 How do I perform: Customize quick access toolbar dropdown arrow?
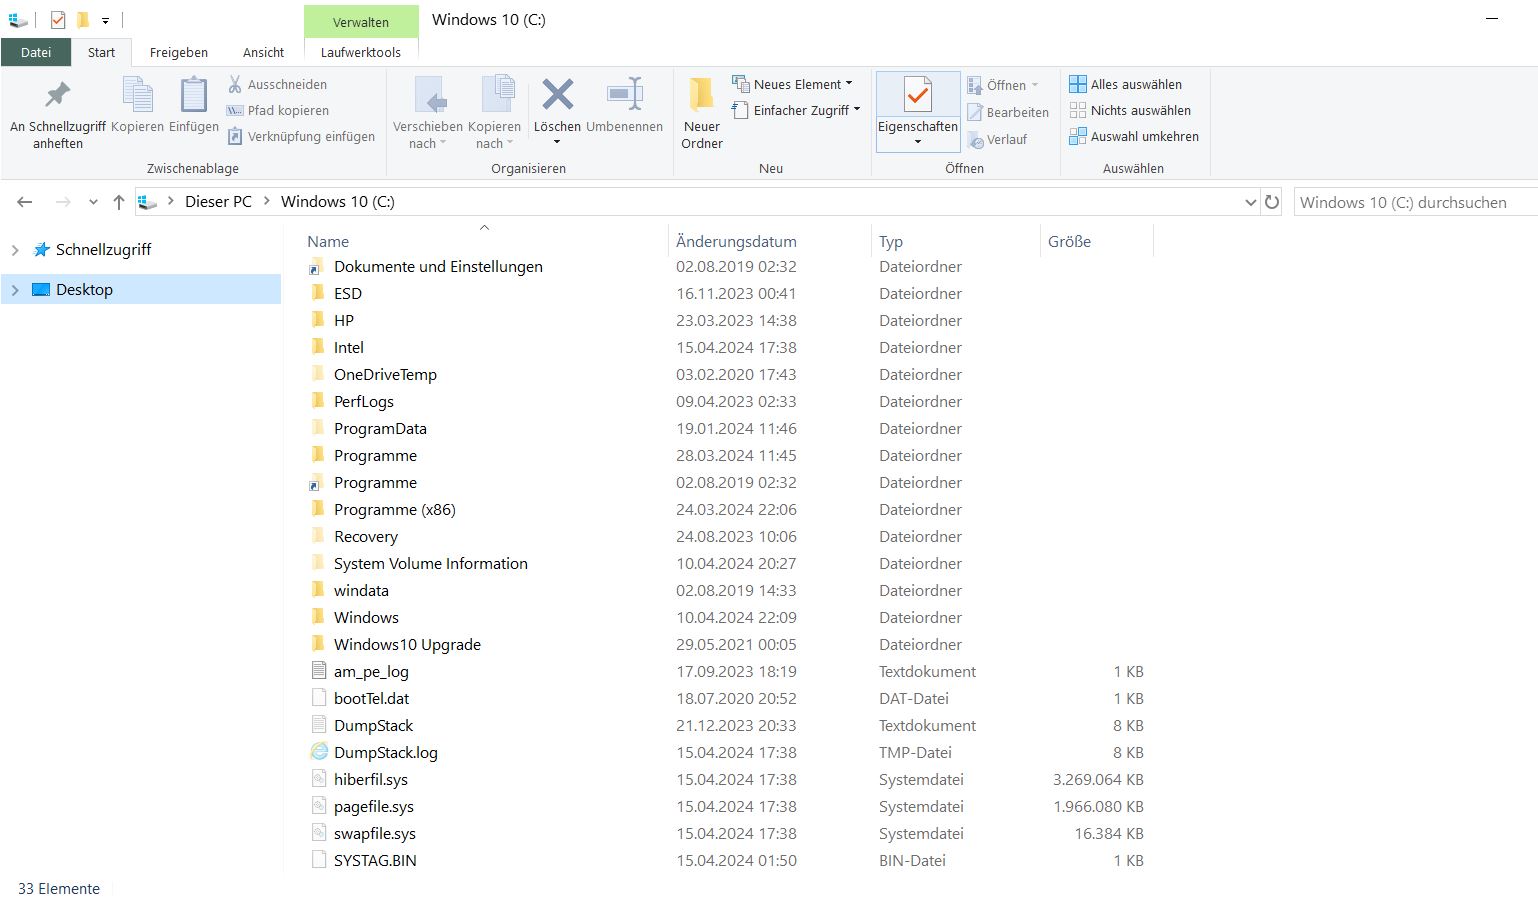click(105, 21)
